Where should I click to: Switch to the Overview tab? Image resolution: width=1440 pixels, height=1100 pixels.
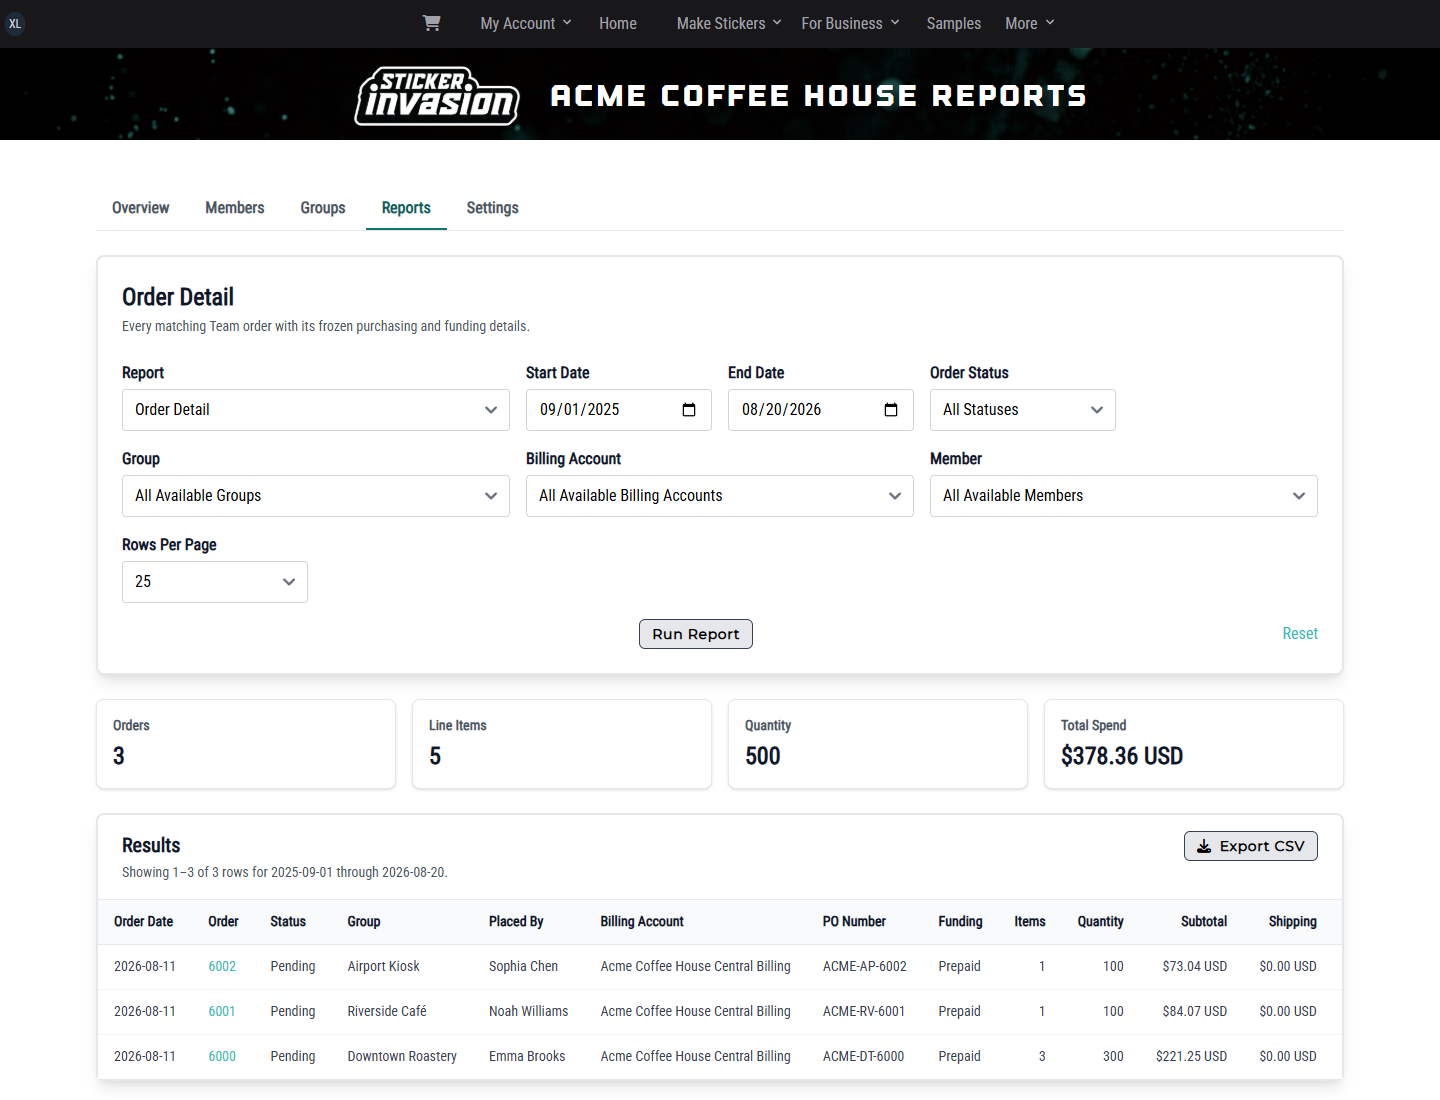click(141, 208)
